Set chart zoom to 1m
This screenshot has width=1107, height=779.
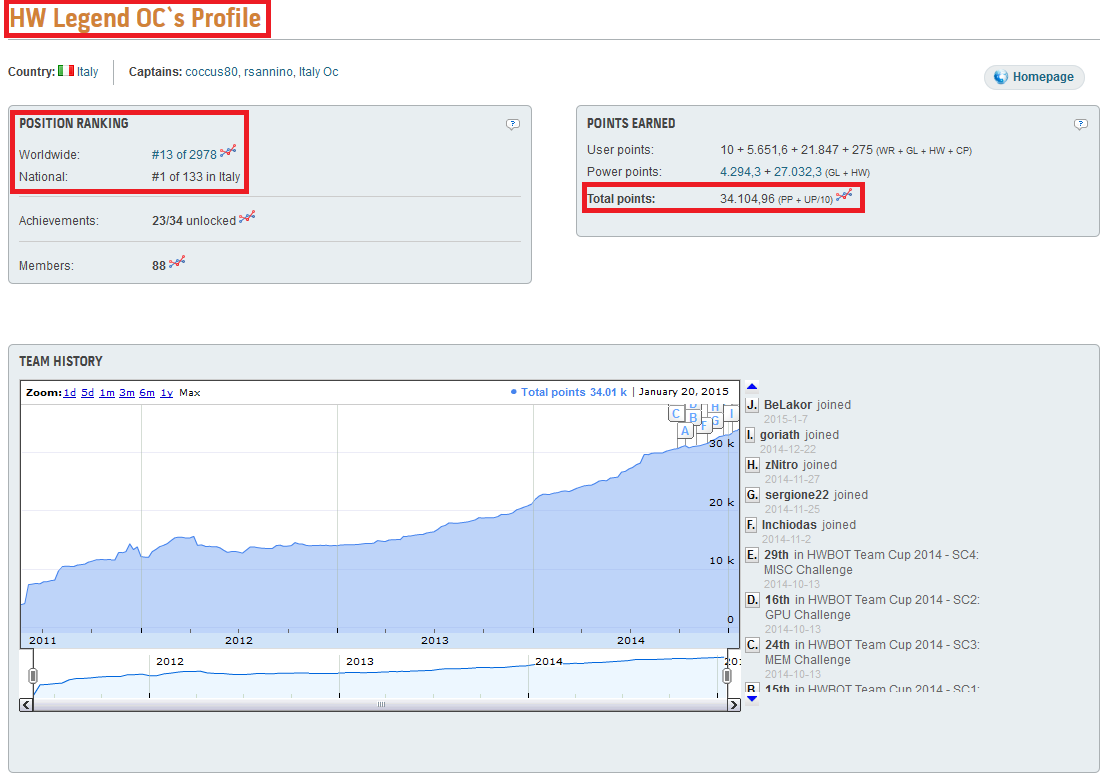107,393
